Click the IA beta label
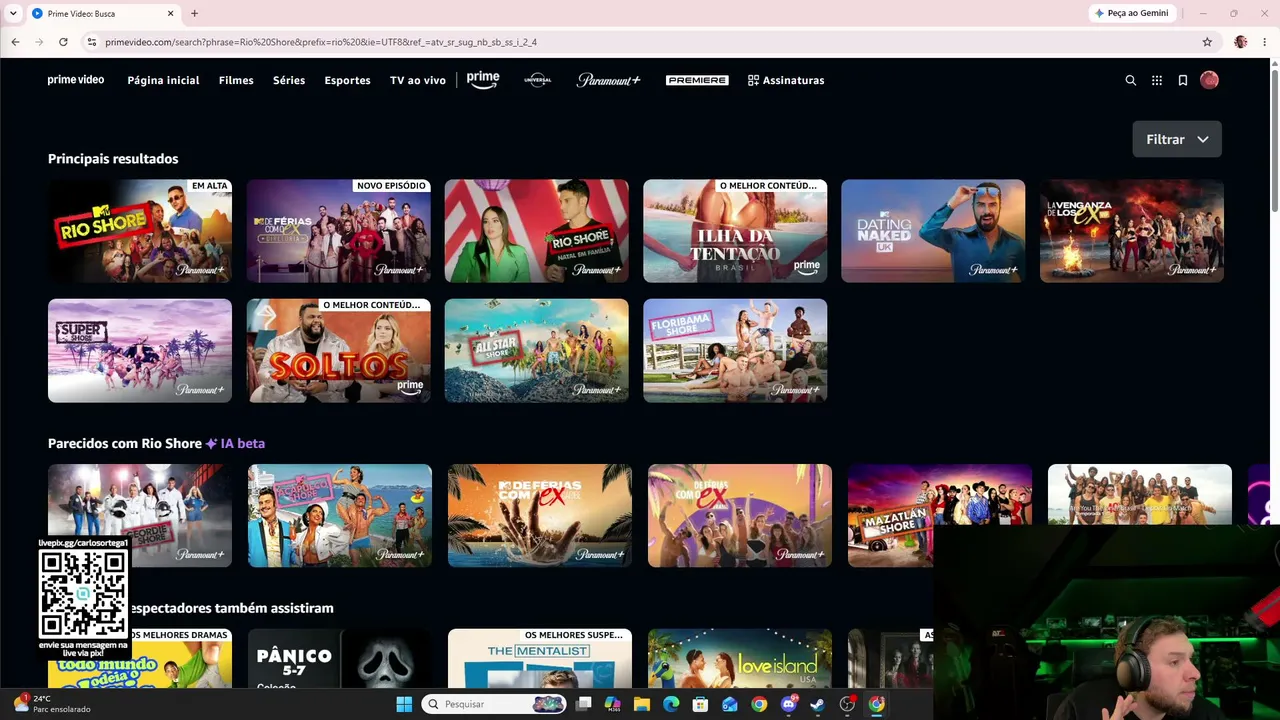 (235, 443)
